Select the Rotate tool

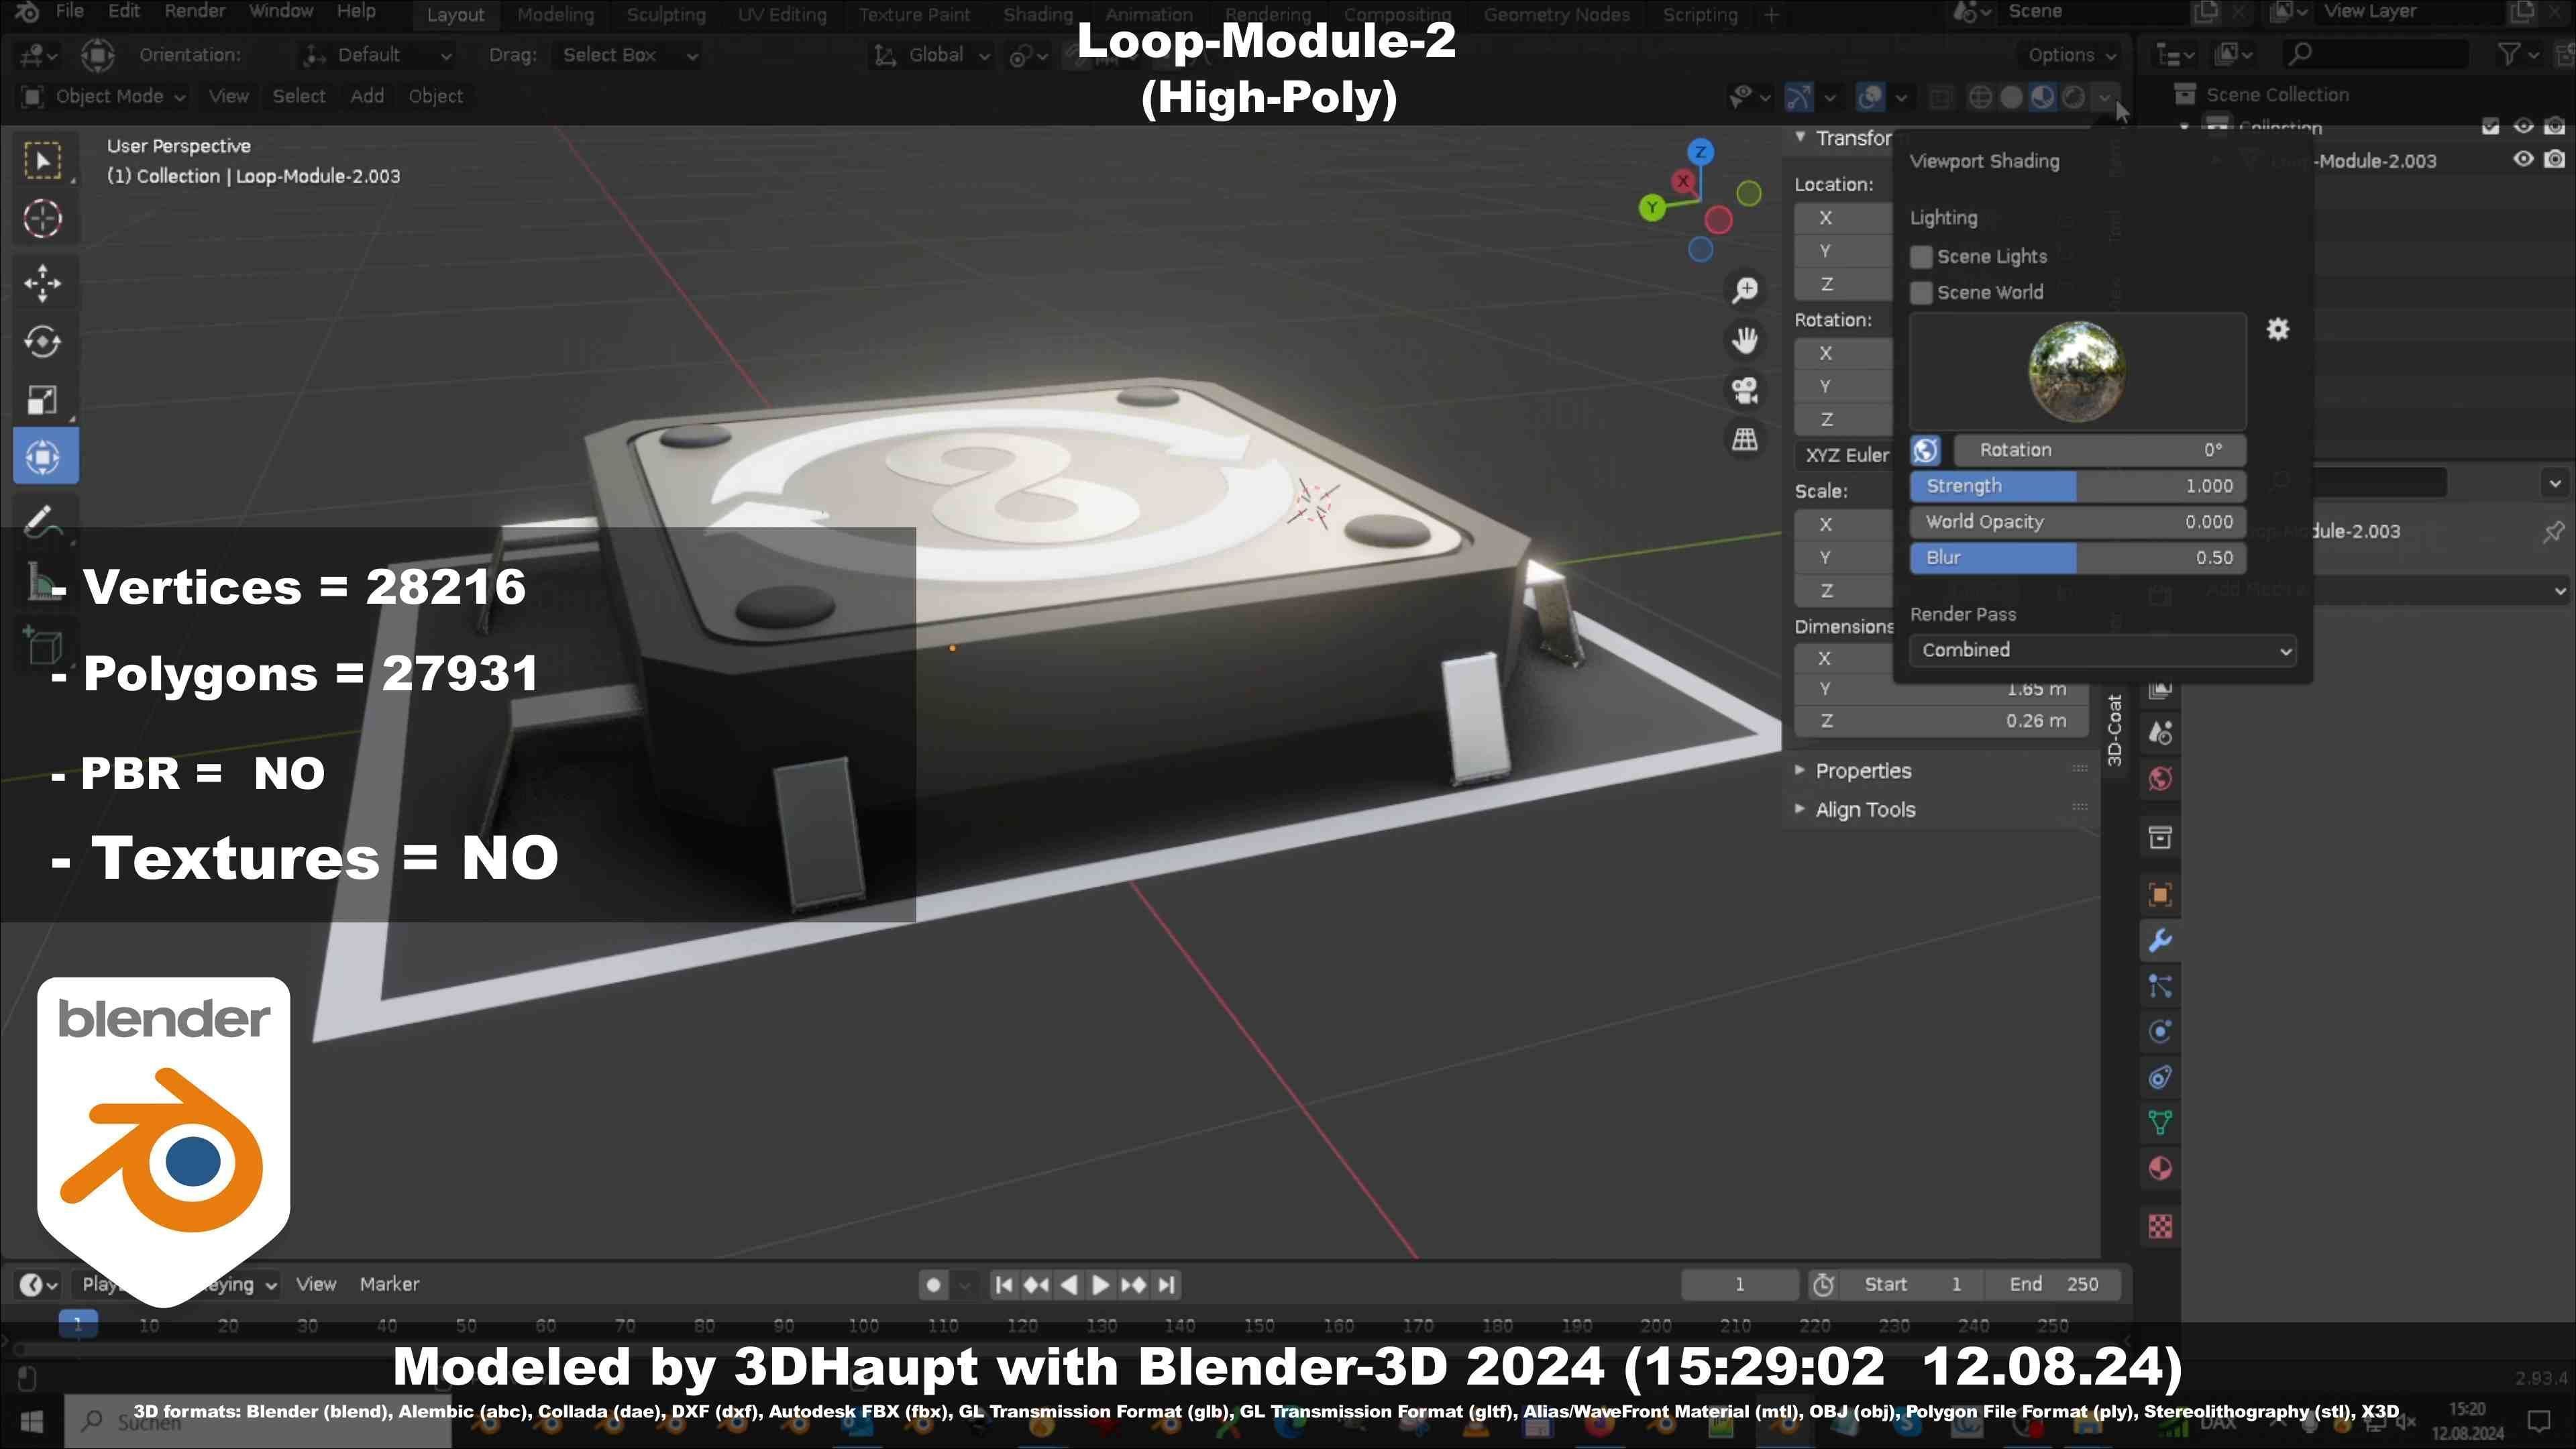tap(43, 342)
